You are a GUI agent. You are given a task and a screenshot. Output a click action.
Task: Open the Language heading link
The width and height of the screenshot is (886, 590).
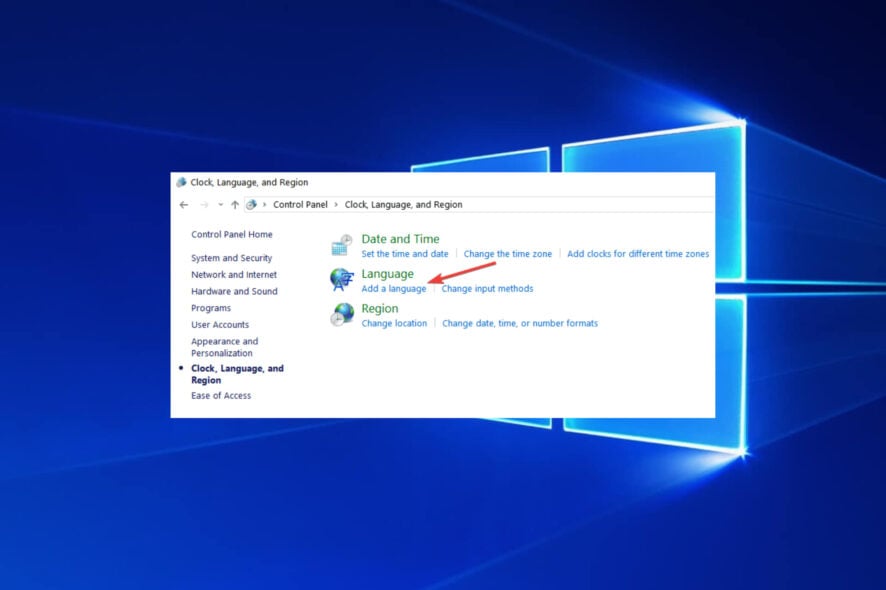(388, 274)
